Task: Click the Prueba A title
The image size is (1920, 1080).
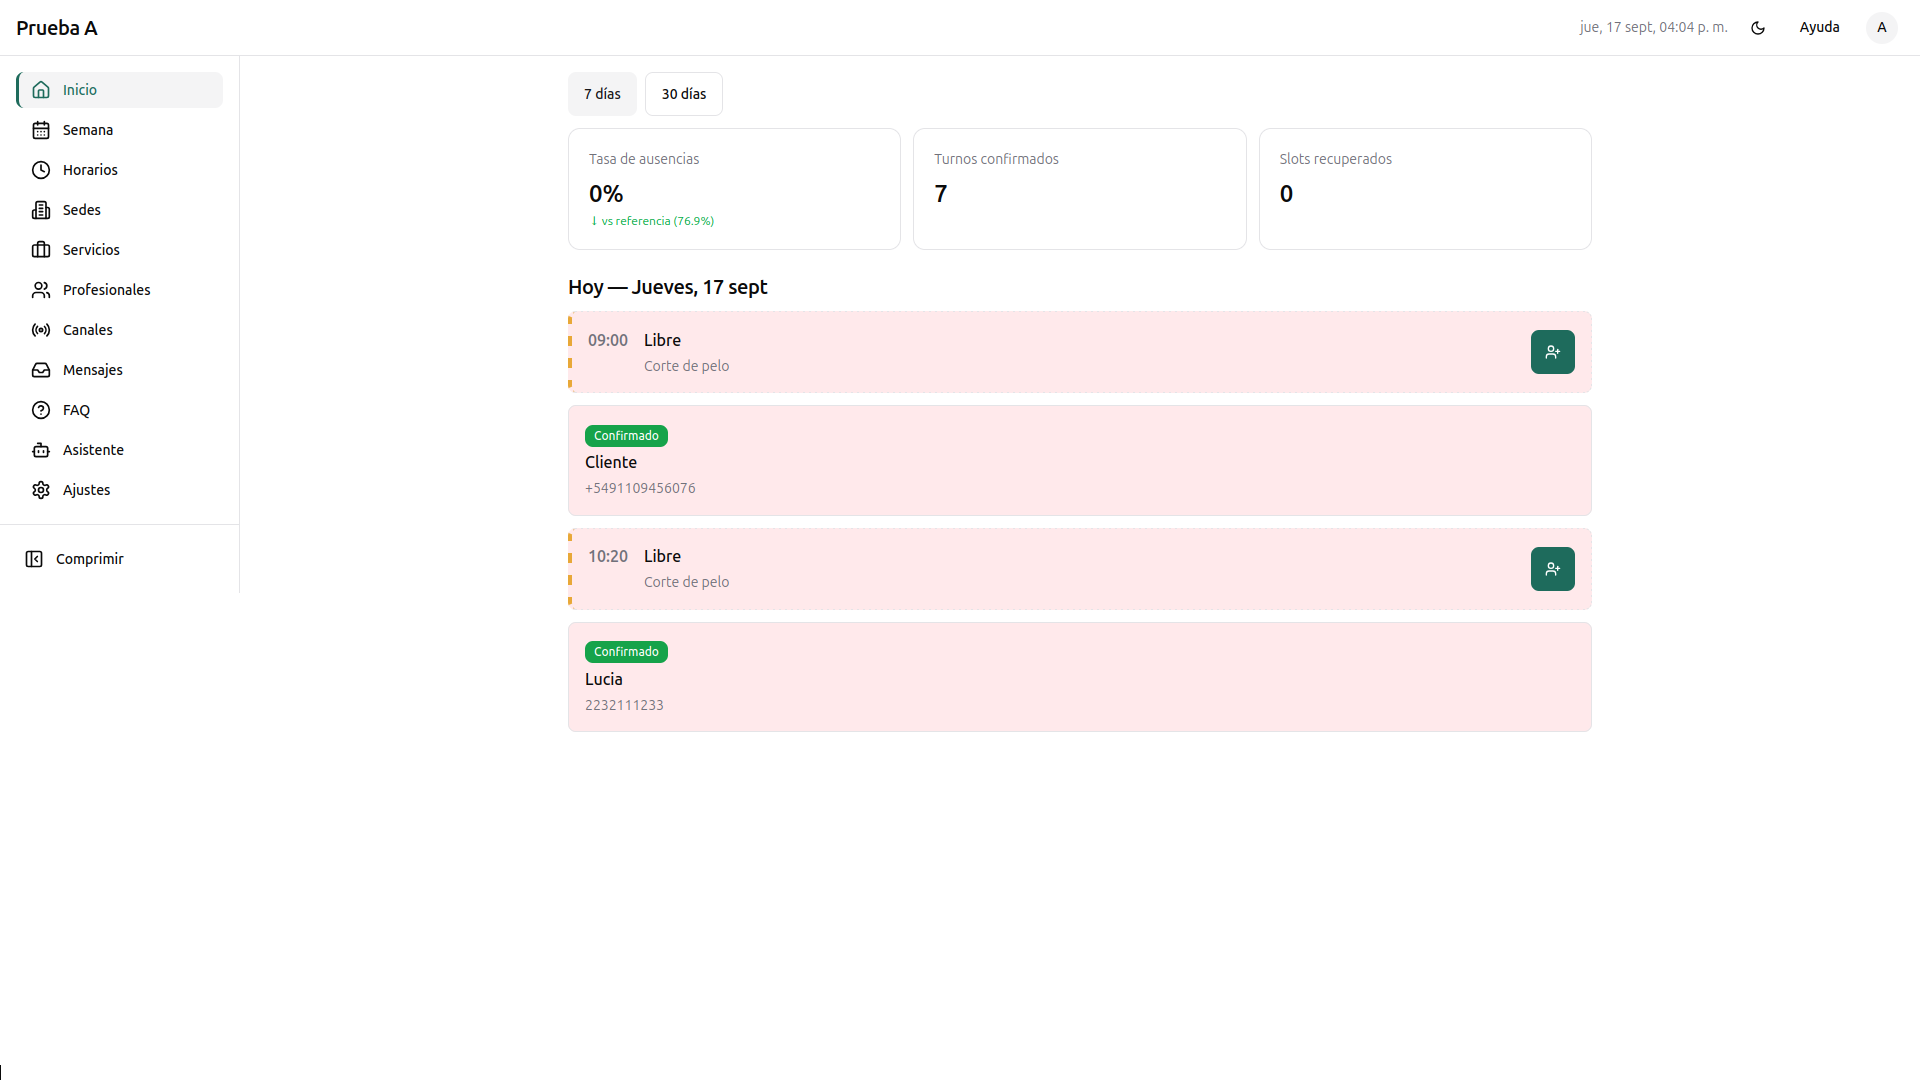Action: point(57,28)
